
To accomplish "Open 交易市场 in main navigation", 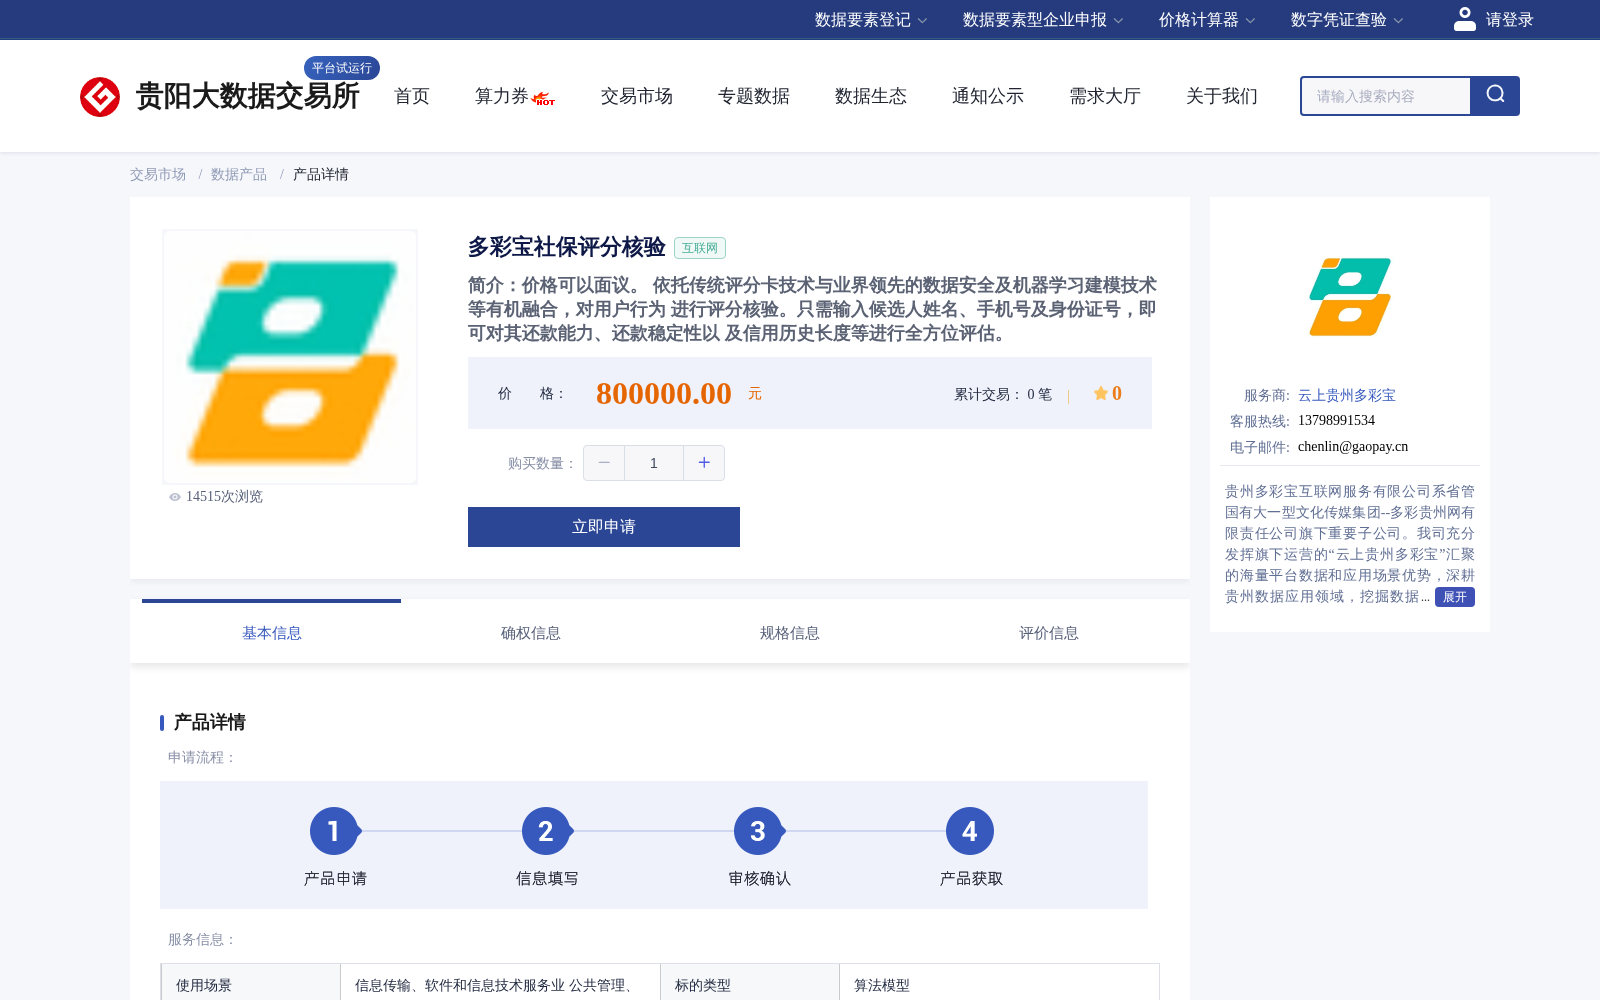I will (x=637, y=96).
